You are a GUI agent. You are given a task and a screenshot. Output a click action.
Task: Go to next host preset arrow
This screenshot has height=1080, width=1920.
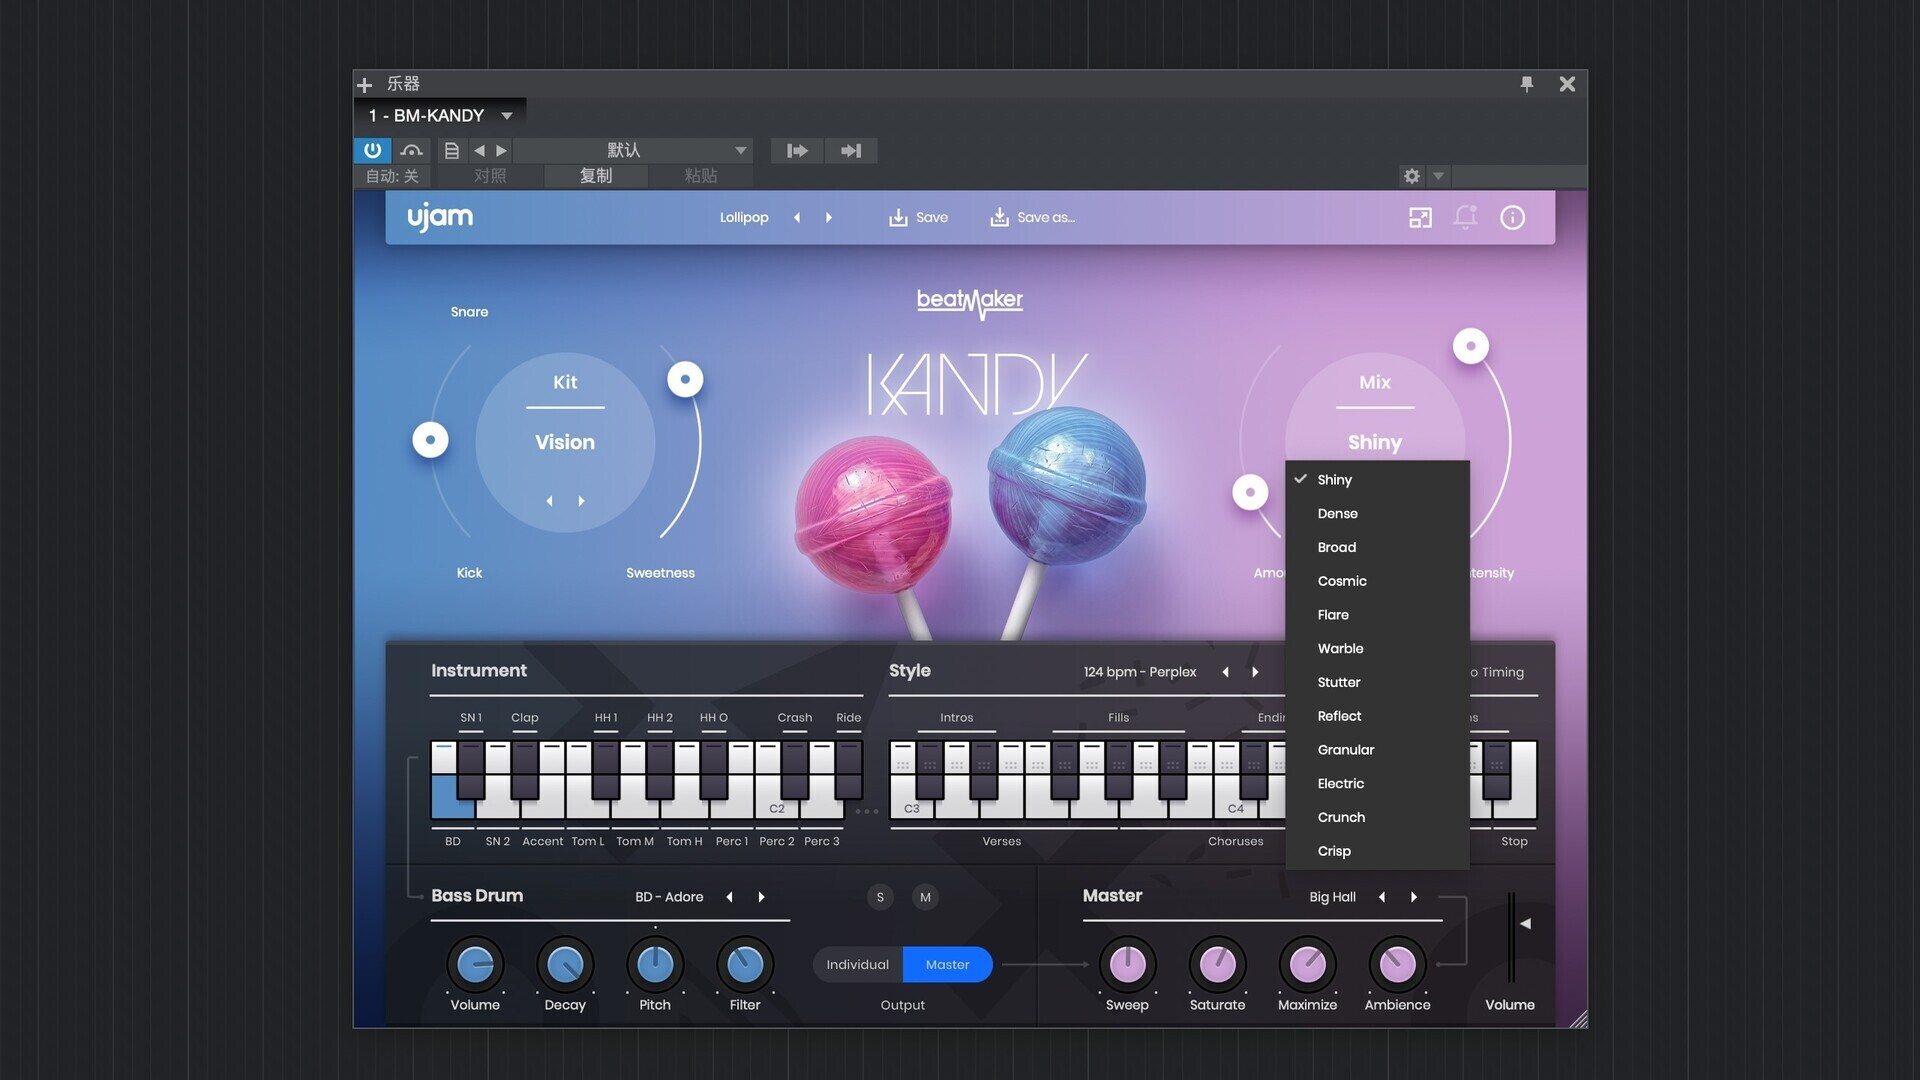[x=501, y=150]
